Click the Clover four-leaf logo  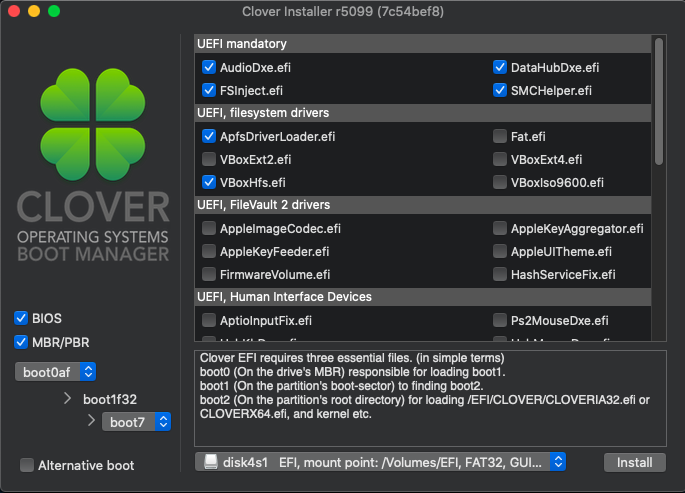93,124
